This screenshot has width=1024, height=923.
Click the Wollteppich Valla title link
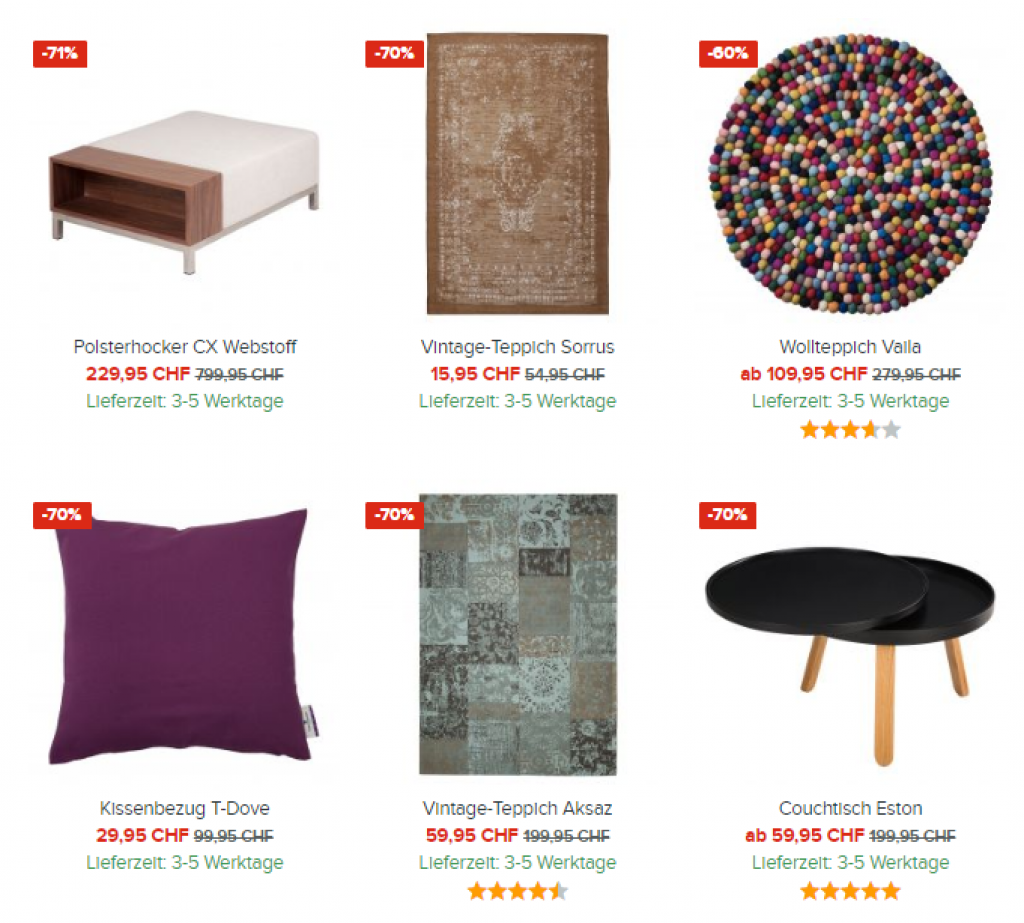coord(850,347)
